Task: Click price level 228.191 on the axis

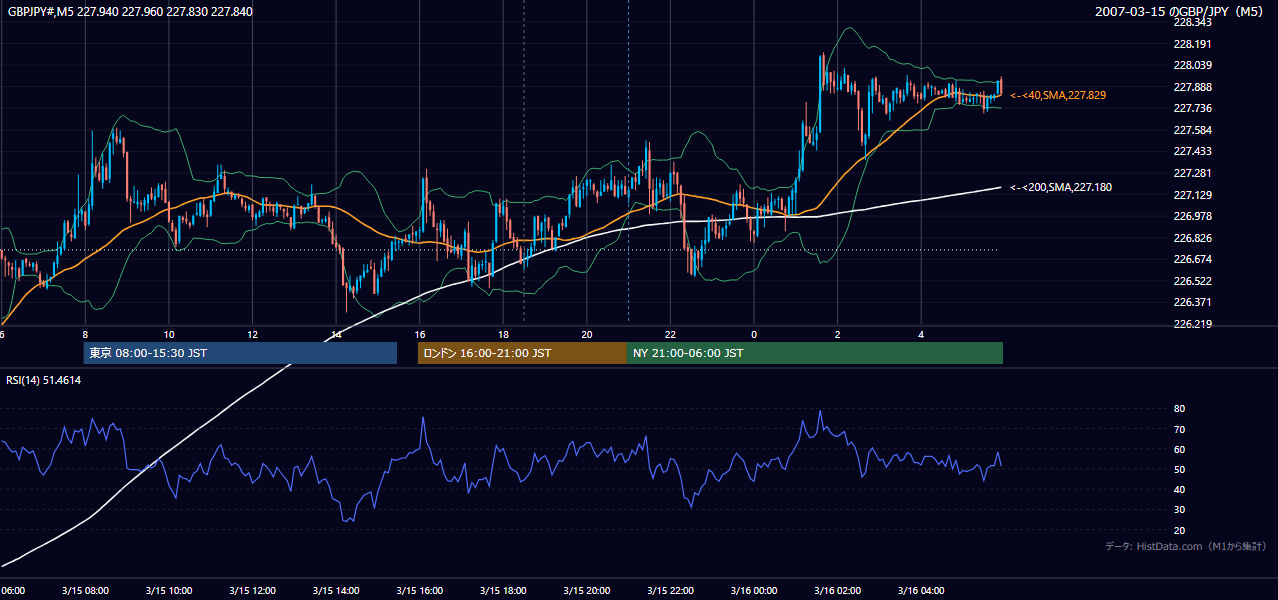Action: click(1192, 44)
